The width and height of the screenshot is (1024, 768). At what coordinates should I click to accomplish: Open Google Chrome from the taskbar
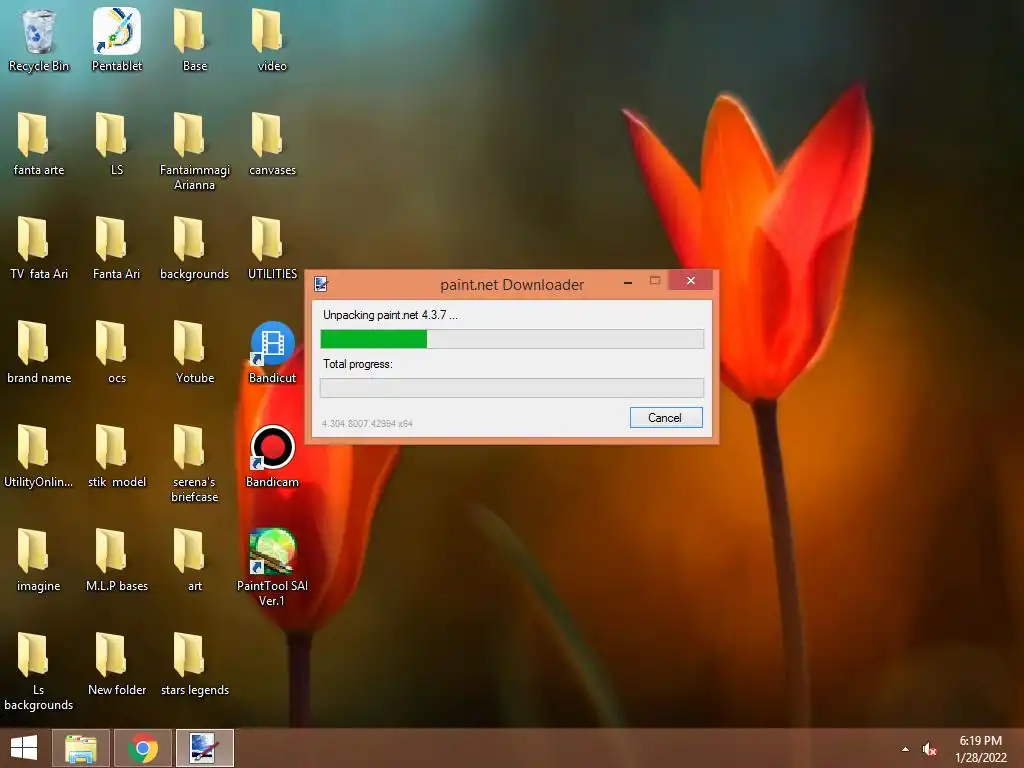tap(142, 748)
